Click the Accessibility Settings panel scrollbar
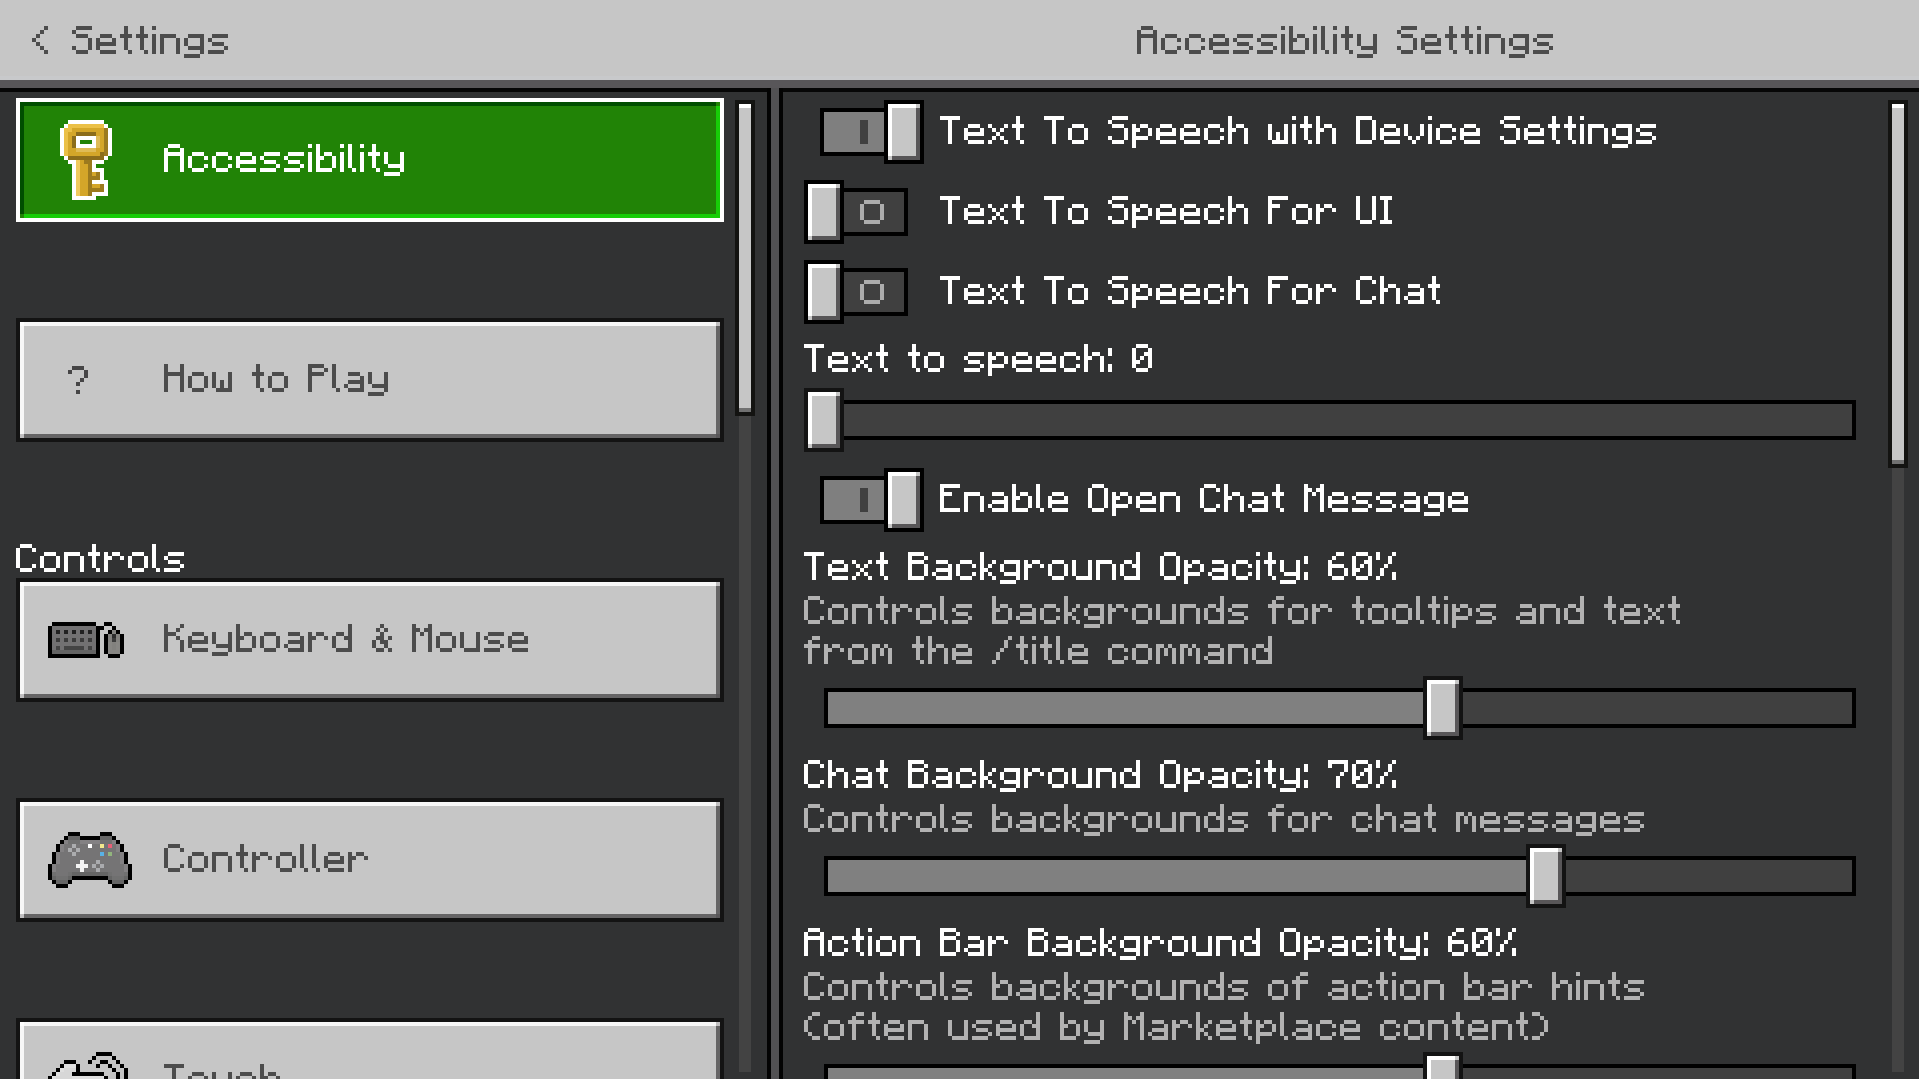The width and height of the screenshot is (1919, 1079). coord(1897,284)
